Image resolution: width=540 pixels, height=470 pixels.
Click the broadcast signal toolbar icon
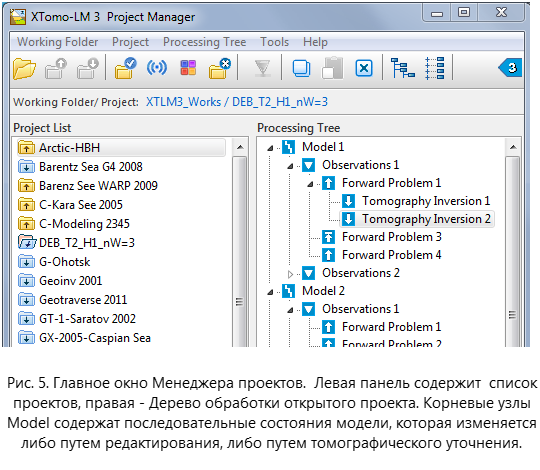[157, 67]
